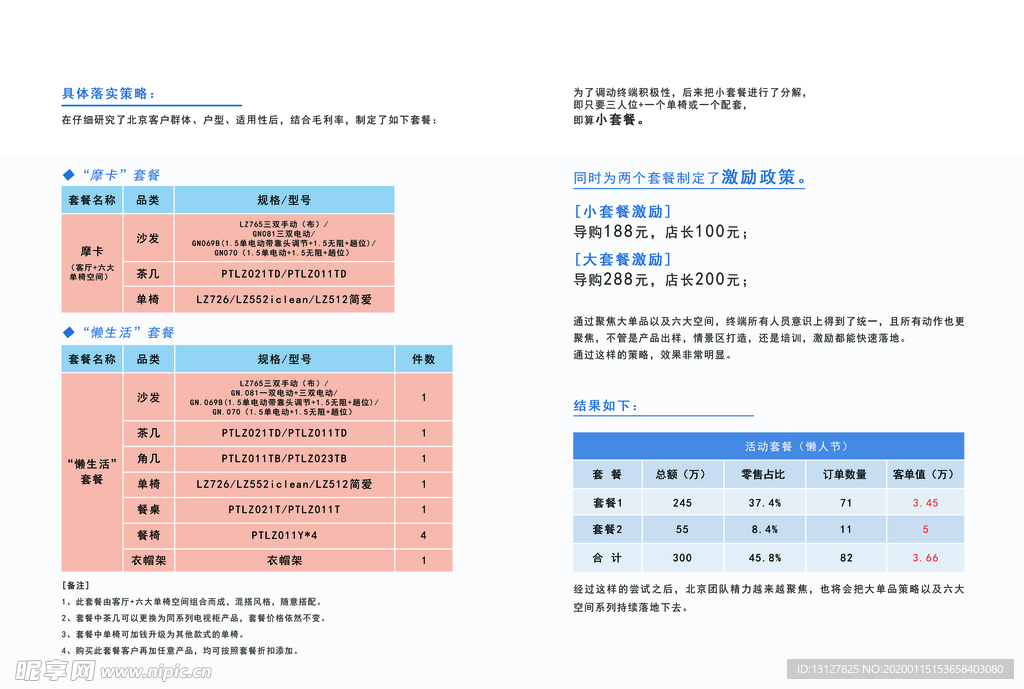1024x689 pixels.
Task: Select note 3 about 单椅加钱升级
Action: [153, 634]
